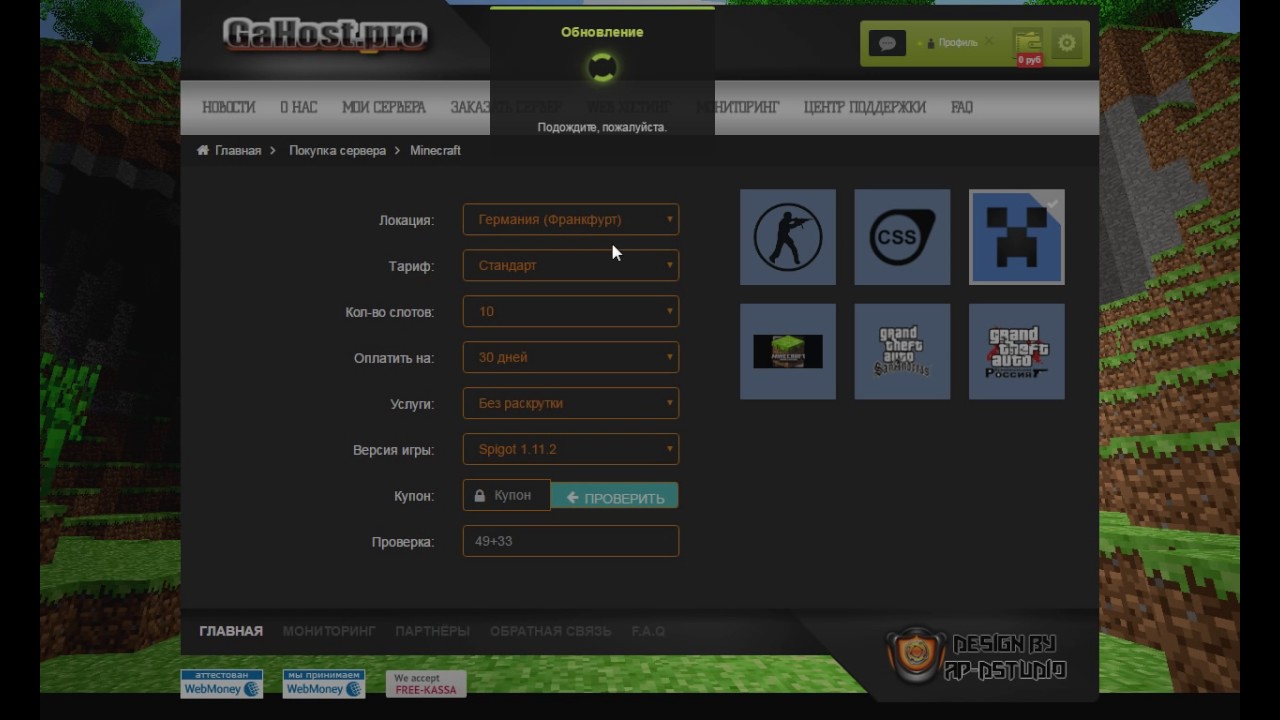Click the X icon next to Профиль

point(989,42)
